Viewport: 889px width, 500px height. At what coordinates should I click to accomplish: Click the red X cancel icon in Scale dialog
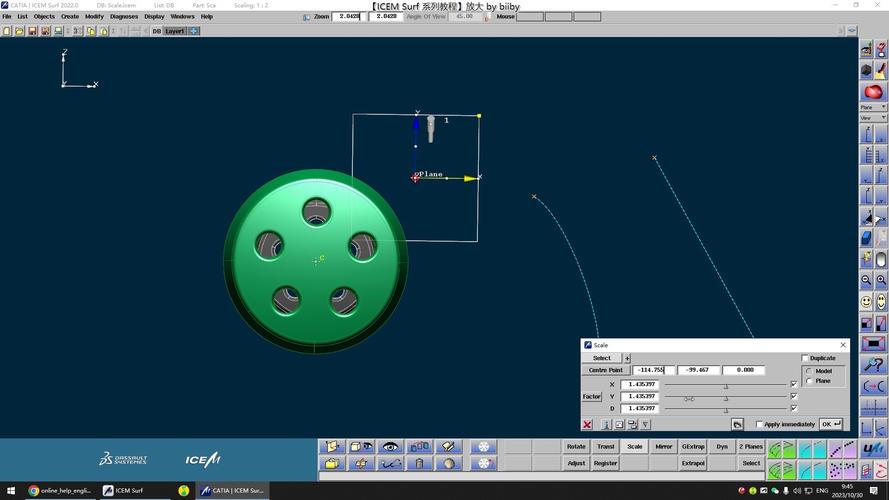tap(587, 424)
